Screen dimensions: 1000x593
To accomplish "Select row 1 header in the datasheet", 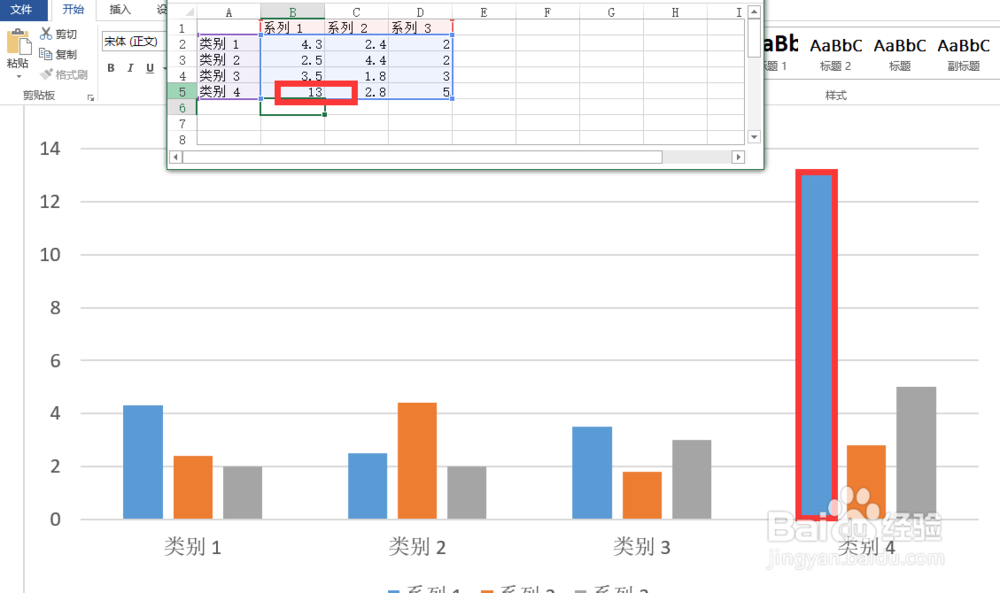I will pyautogui.click(x=182, y=28).
